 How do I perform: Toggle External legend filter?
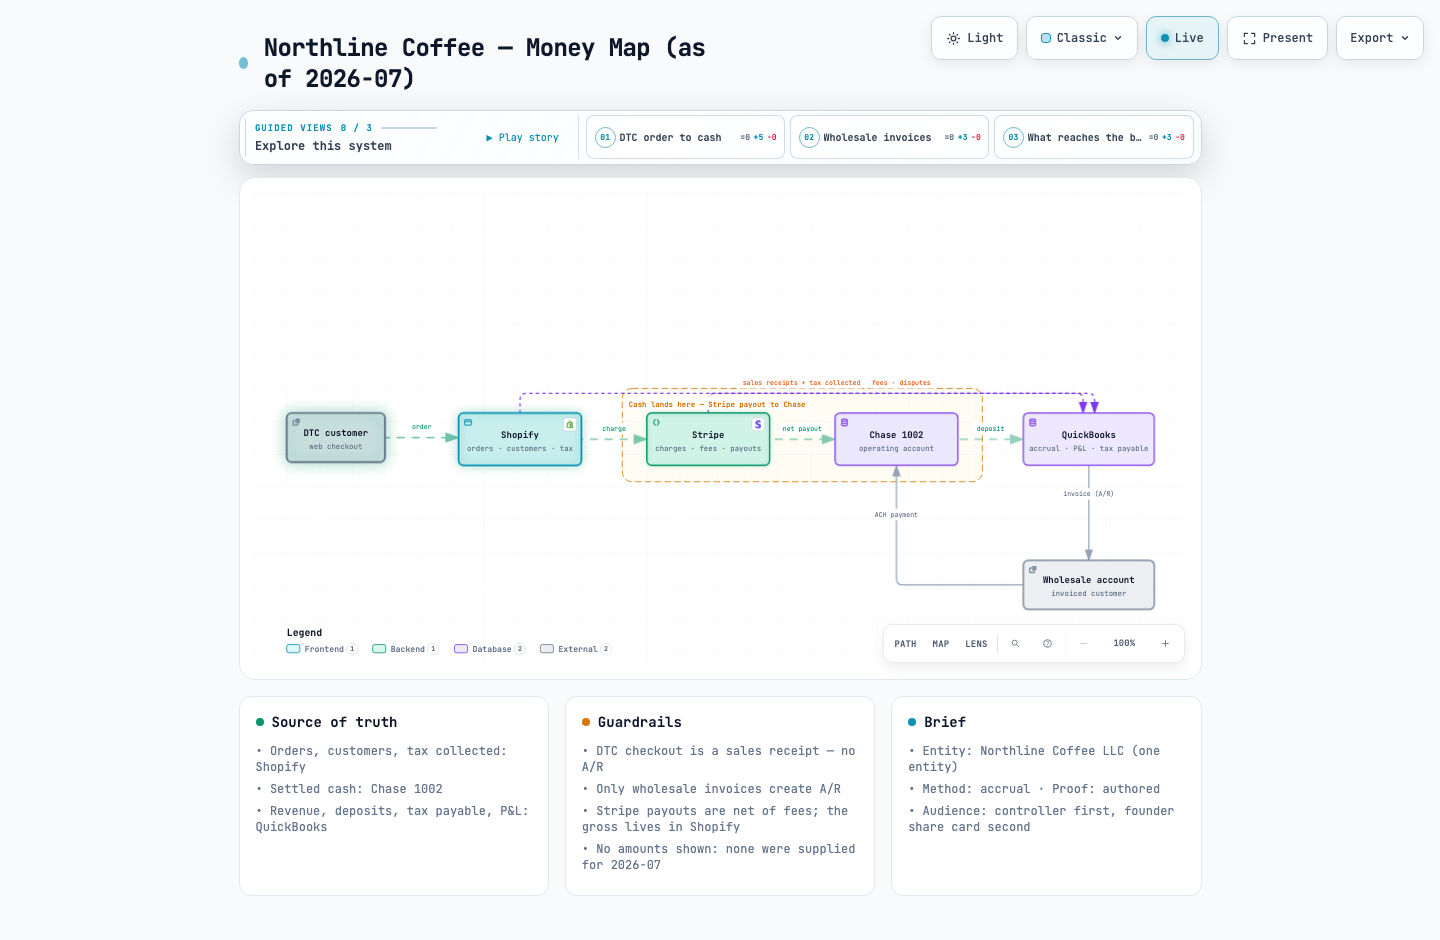(x=575, y=649)
